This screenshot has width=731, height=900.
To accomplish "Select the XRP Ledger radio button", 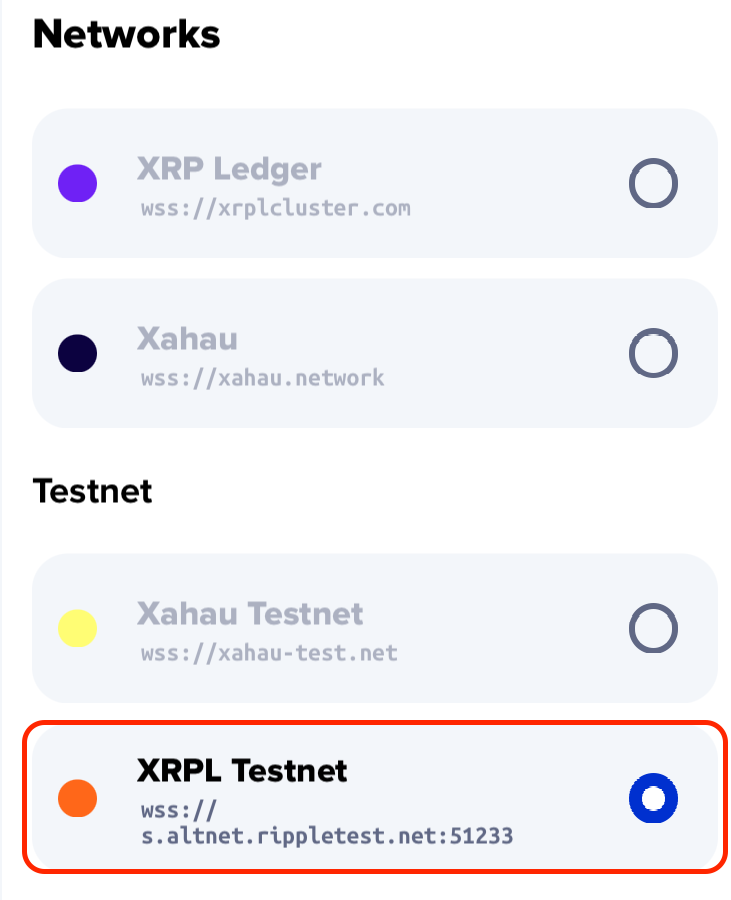I will pos(653,184).
